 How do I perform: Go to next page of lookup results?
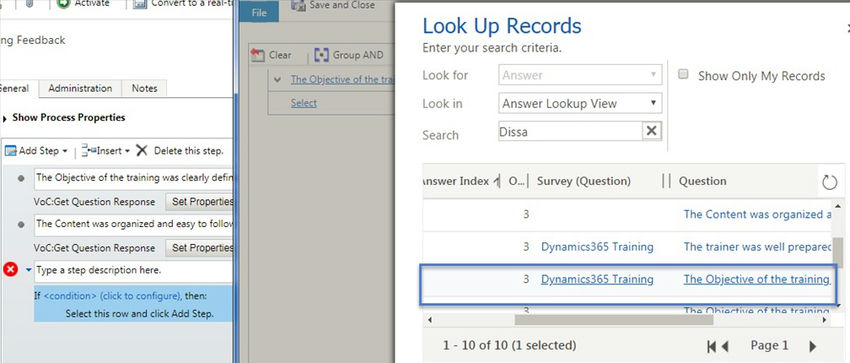pyautogui.click(x=812, y=346)
